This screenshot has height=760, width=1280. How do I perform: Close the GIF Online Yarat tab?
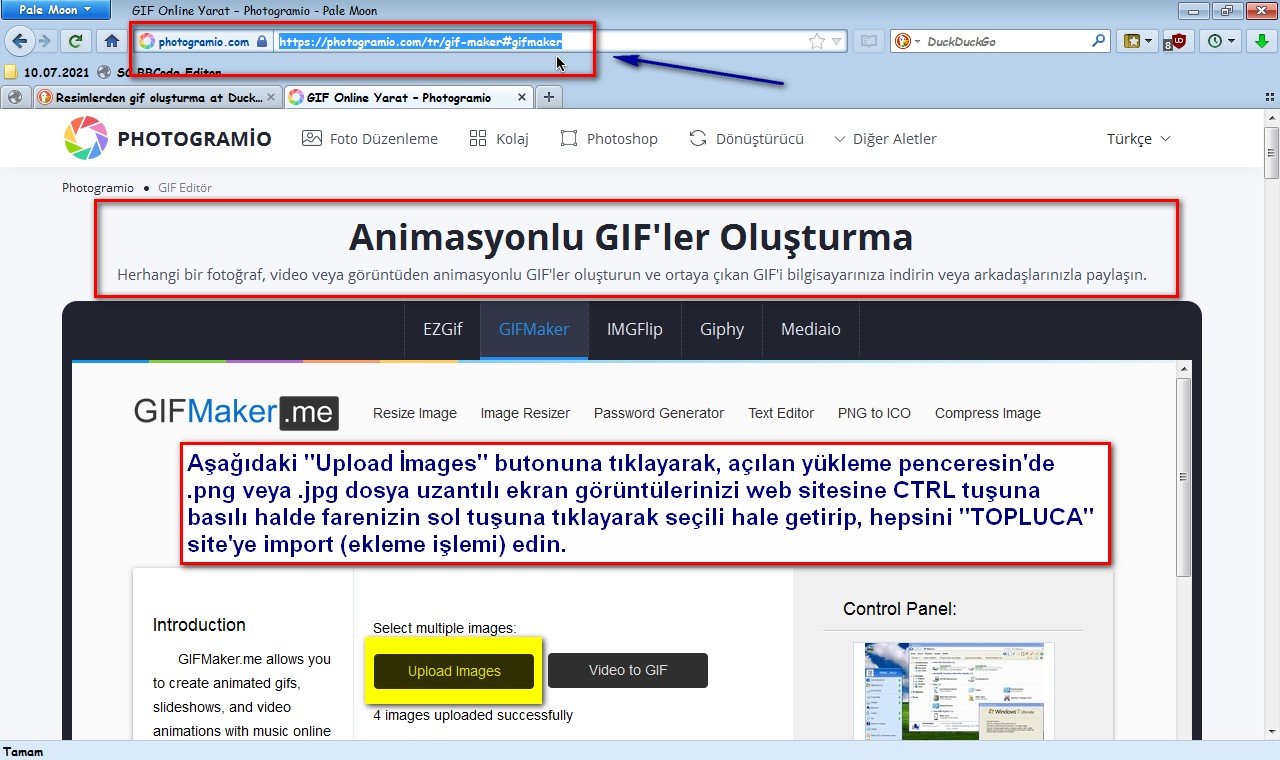[521, 97]
